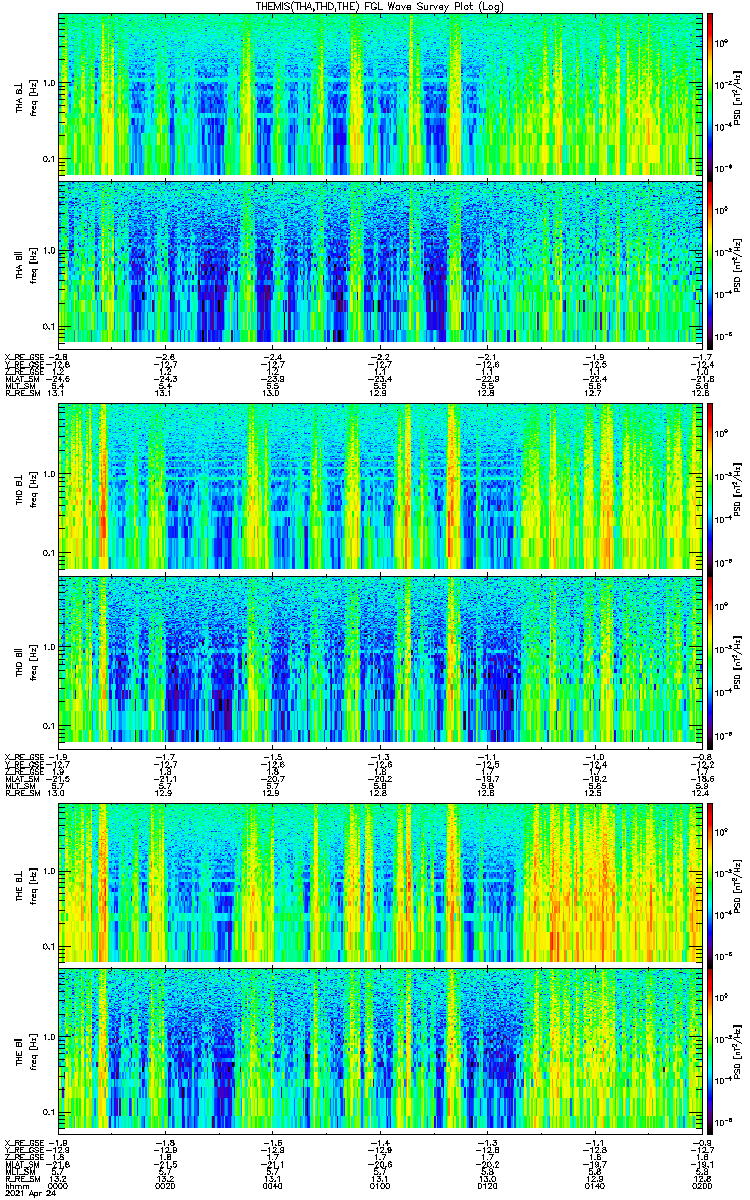Click the R_RE_SM row label under THD panels
The image size is (750, 1200).
23,791
